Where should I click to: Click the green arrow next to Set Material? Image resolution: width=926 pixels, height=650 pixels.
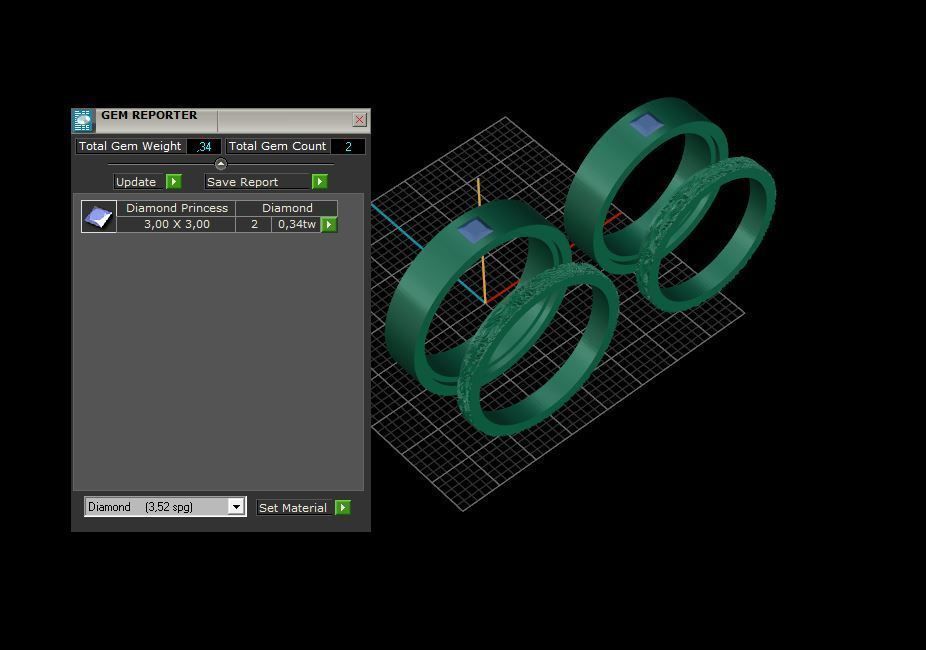pyautogui.click(x=342, y=507)
